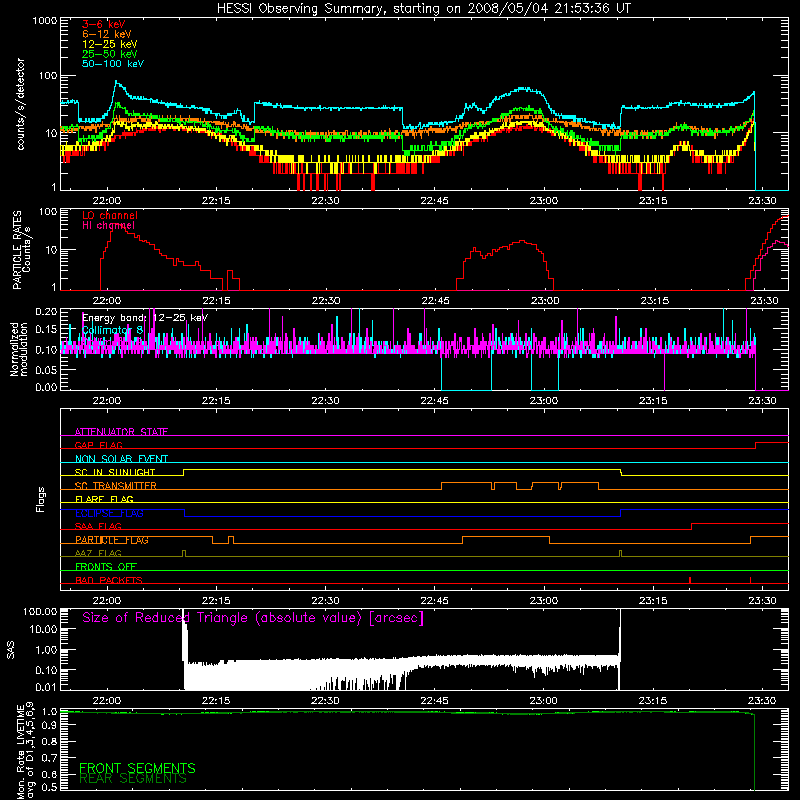Click the Collimator 8 label
The width and height of the screenshot is (800, 800).
point(113,330)
